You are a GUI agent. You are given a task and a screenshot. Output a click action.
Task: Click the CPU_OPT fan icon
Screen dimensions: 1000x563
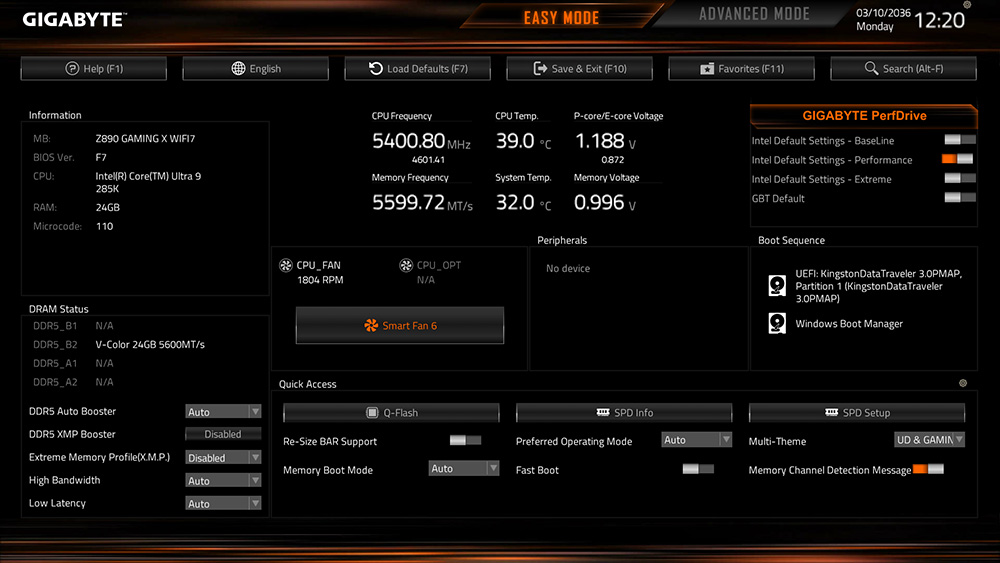(x=406, y=266)
